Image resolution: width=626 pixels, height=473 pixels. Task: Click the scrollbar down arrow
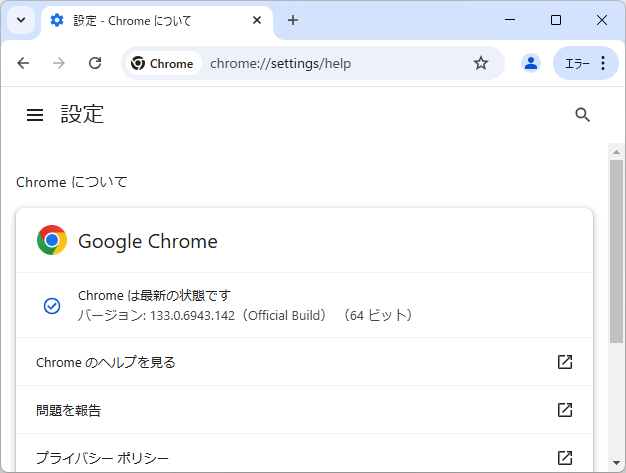(616, 463)
